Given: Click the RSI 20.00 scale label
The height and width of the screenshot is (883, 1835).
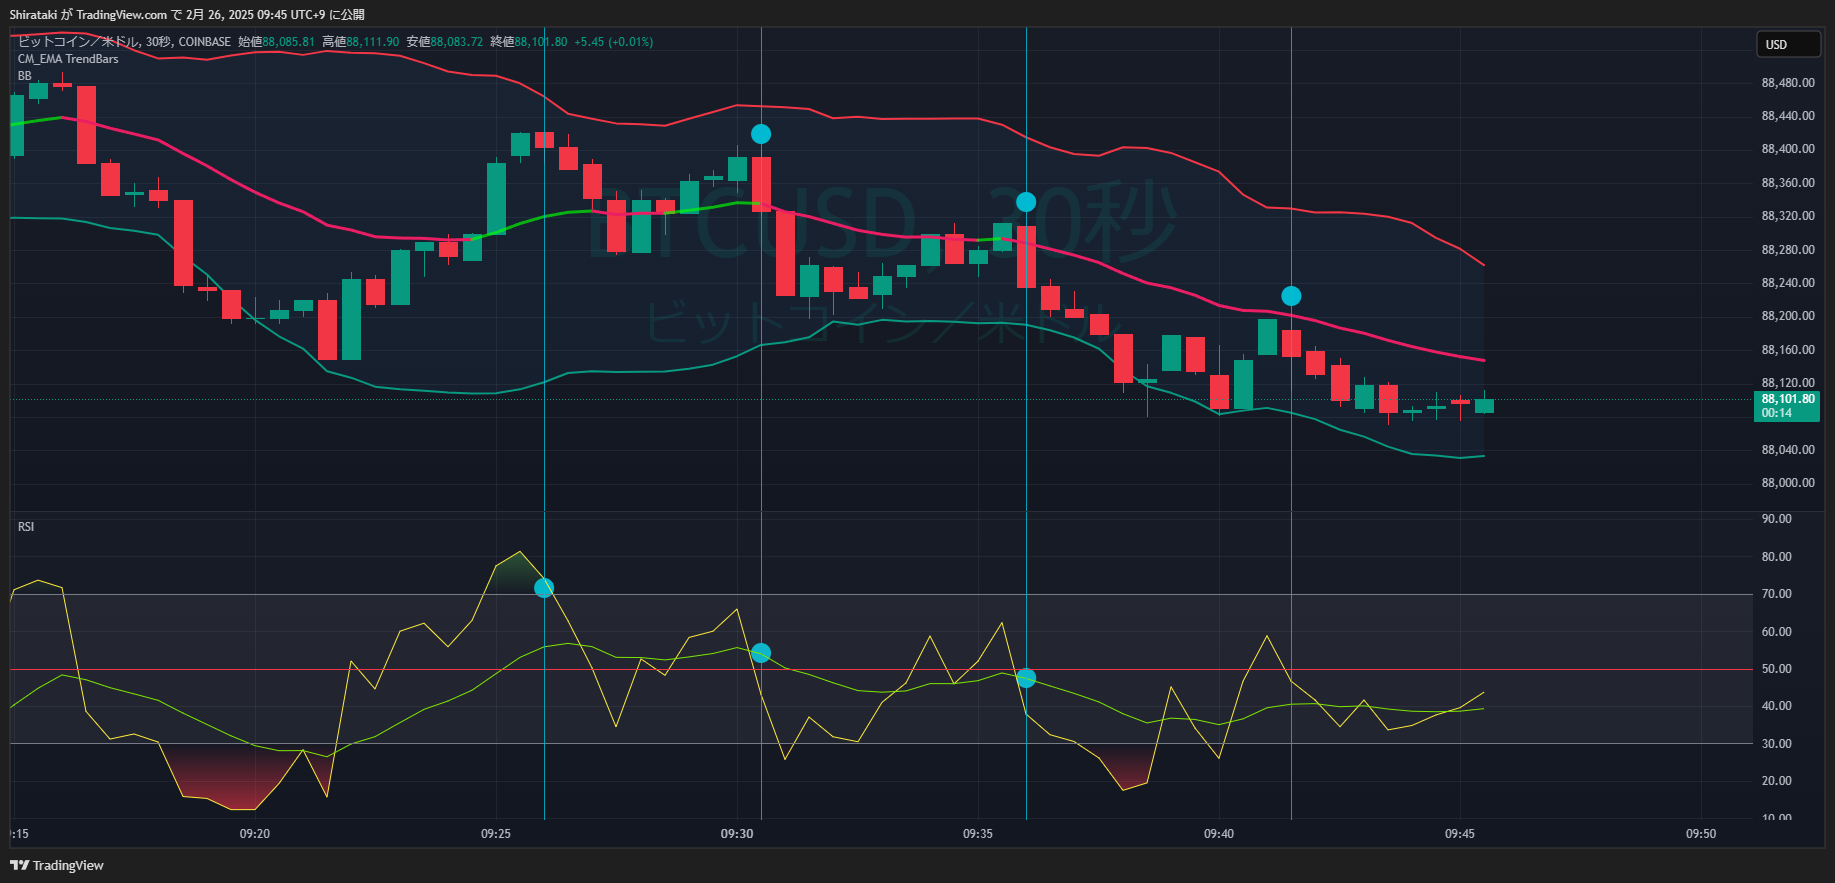Looking at the screenshot, I should pos(1776,781).
